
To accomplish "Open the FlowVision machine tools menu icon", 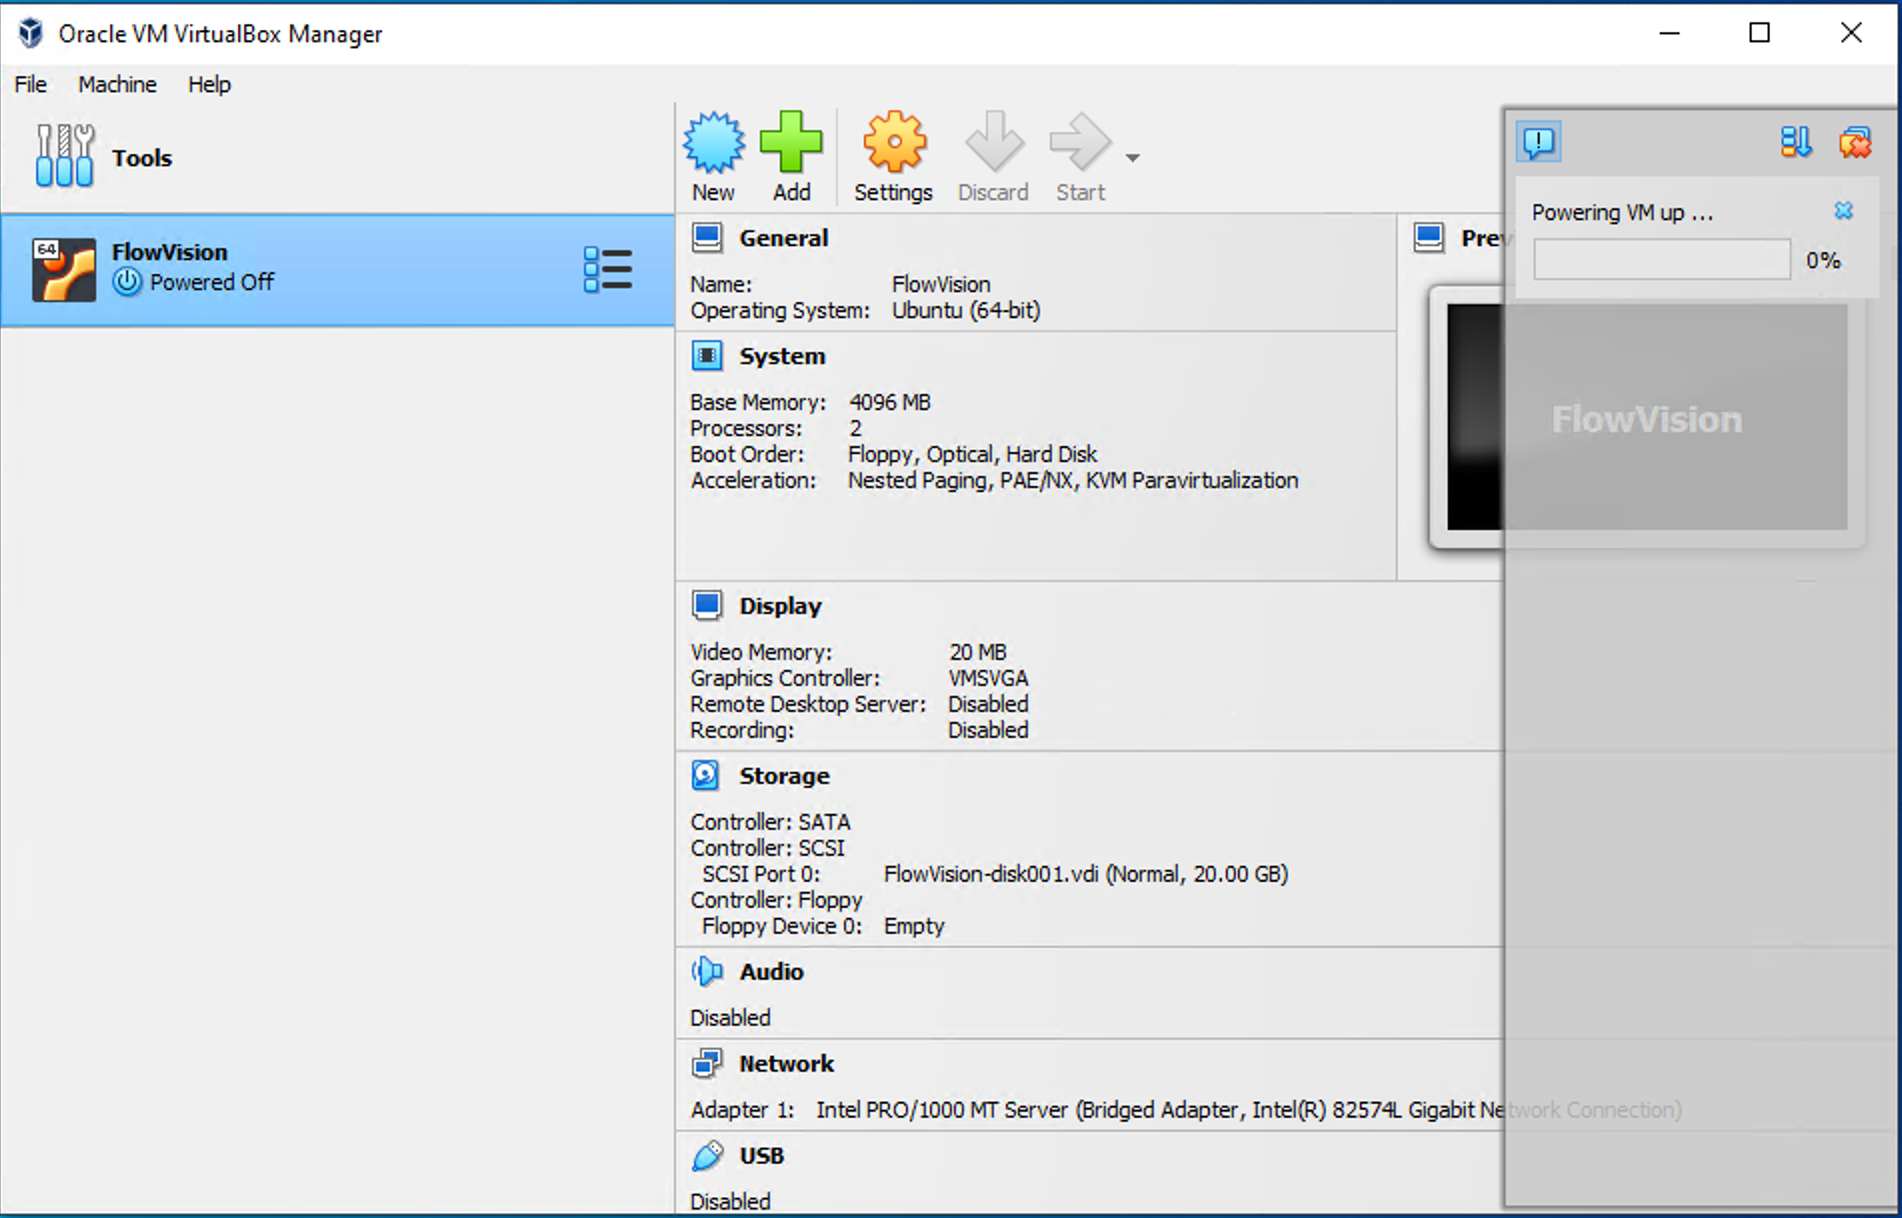I will (x=607, y=270).
